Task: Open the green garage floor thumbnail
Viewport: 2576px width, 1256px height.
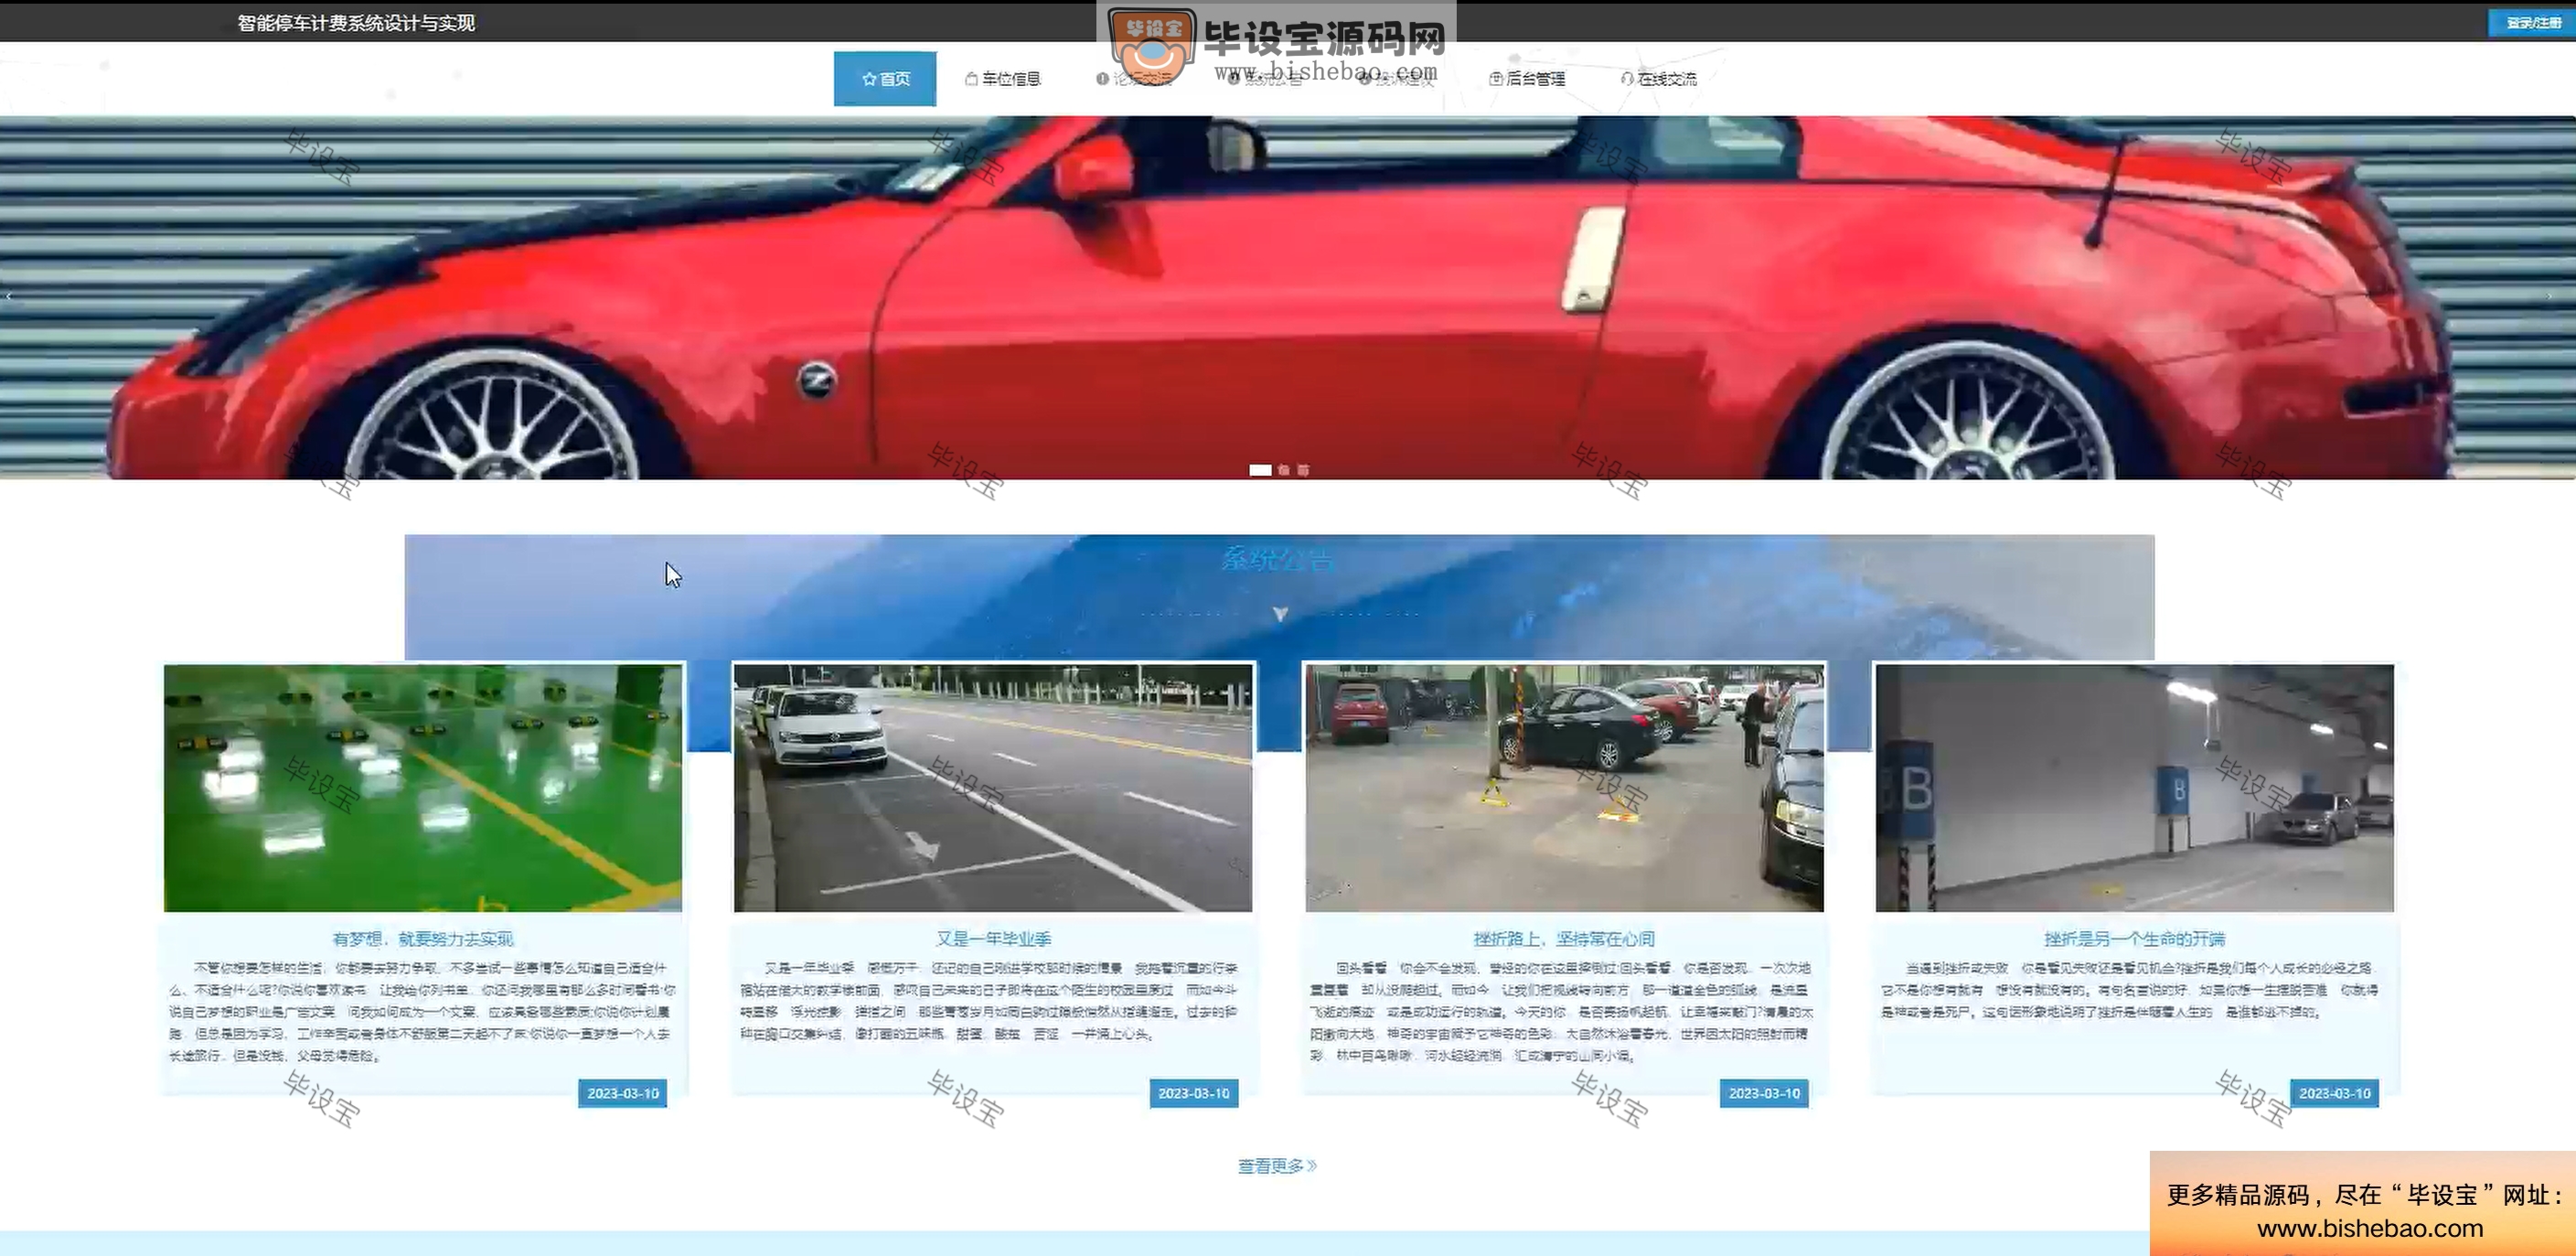Action: click(423, 788)
